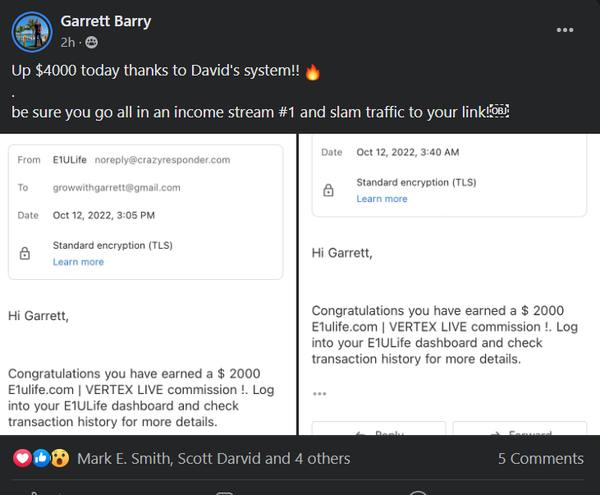Click the friends audience privacy icon

click(92, 43)
